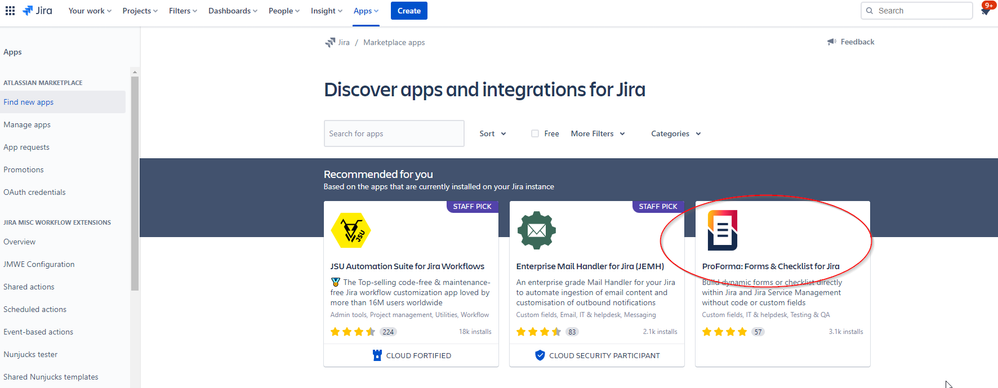Open the Projects menu
The width and height of the screenshot is (998, 388).
coord(141,11)
